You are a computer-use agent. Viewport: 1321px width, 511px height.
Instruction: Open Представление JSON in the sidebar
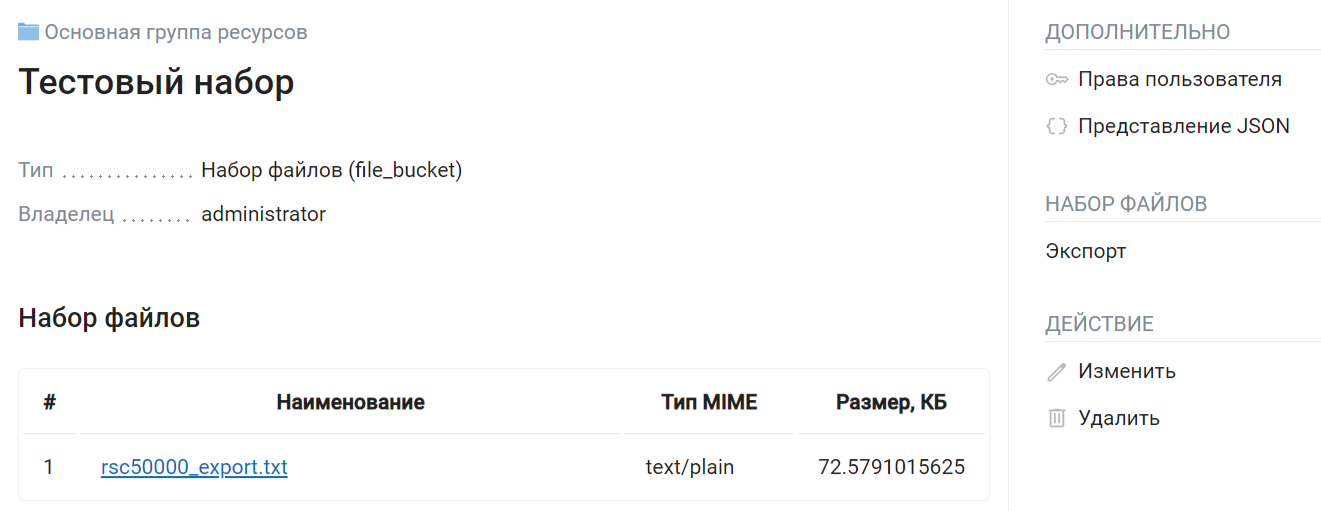coord(1184,127)
